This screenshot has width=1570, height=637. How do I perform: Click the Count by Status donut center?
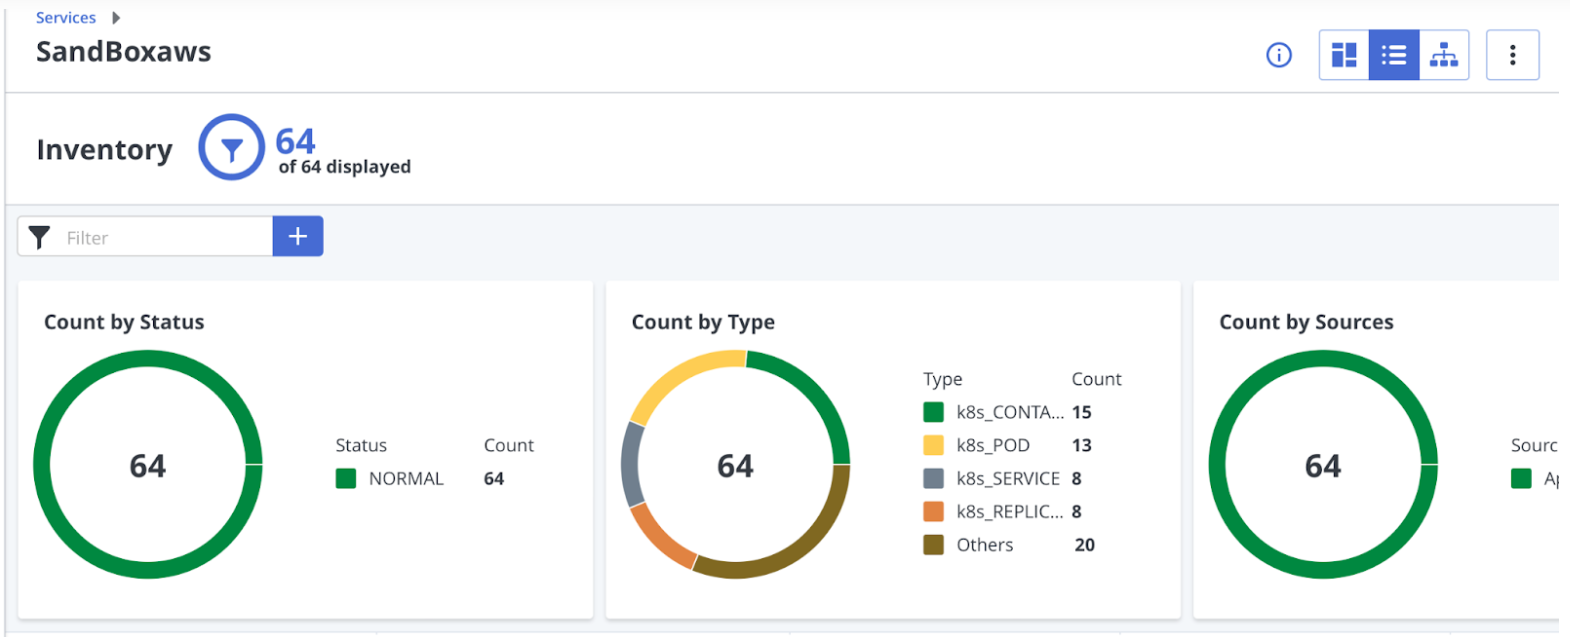[148, 465]
